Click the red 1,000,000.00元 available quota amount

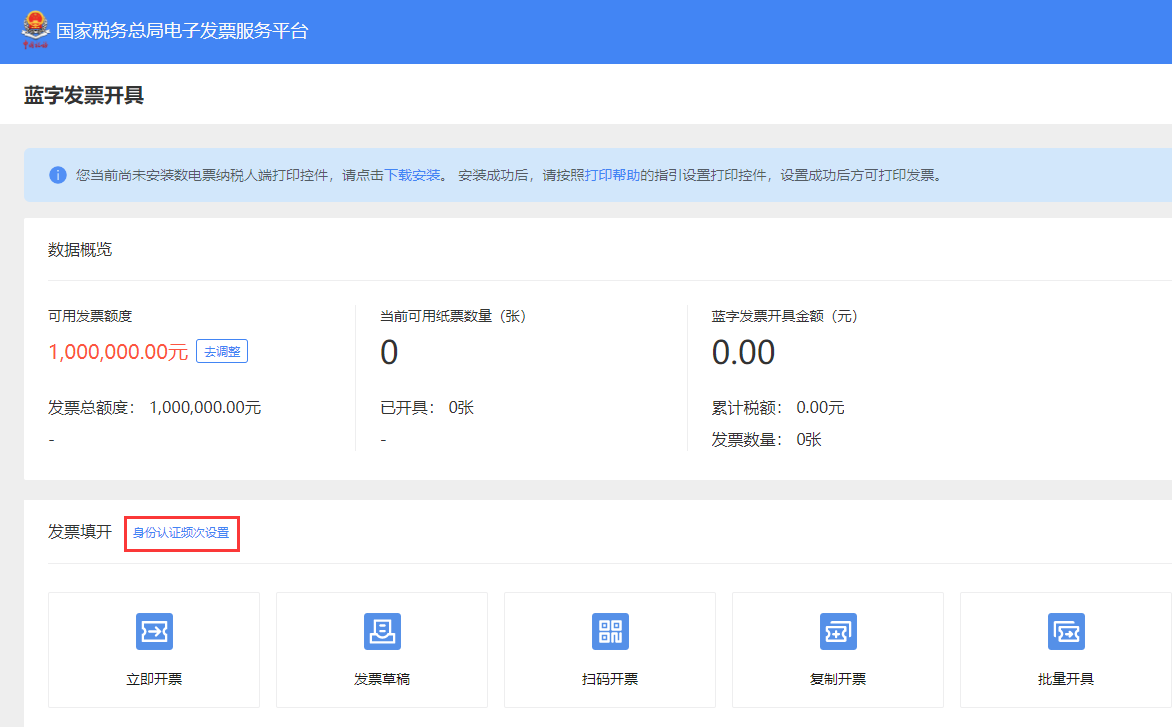tap(118, 352)
